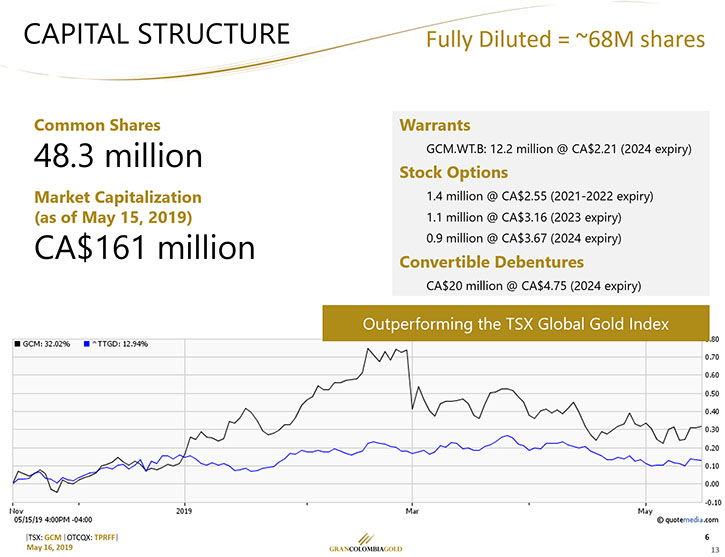The height and width of the screenshot is (557, 725).
Task: Click the '0.00' y-axis value
Action: click(x=712, y=484)
